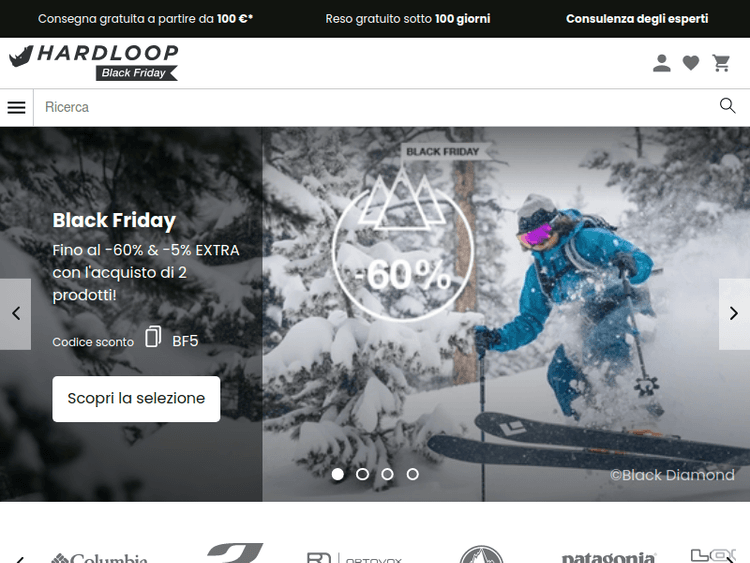The image size is (750, 563).
Task: Focus the Ricerca search field
Action: coord(375,107)
